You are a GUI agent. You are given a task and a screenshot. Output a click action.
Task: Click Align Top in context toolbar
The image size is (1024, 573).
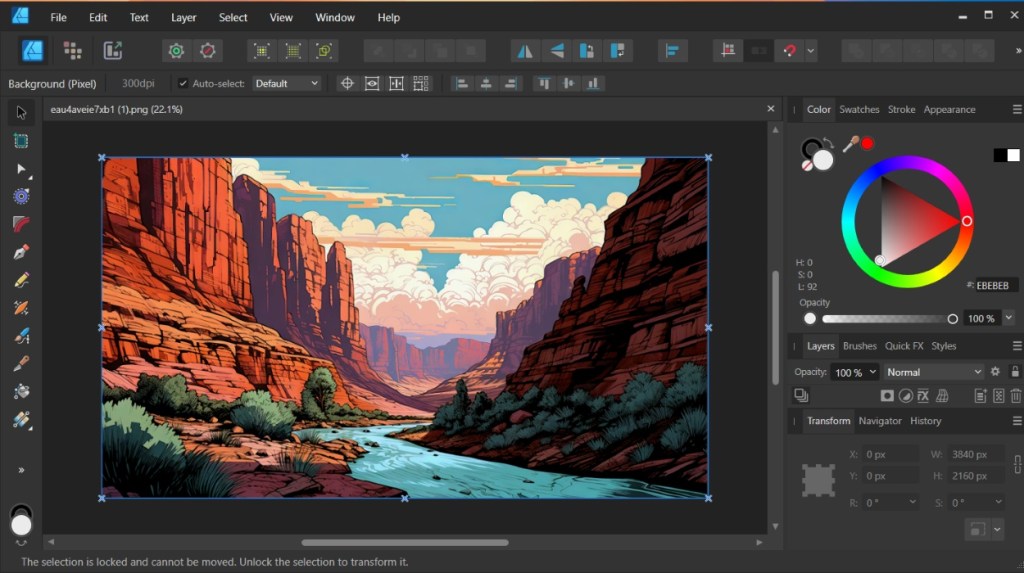coord(544,84)
